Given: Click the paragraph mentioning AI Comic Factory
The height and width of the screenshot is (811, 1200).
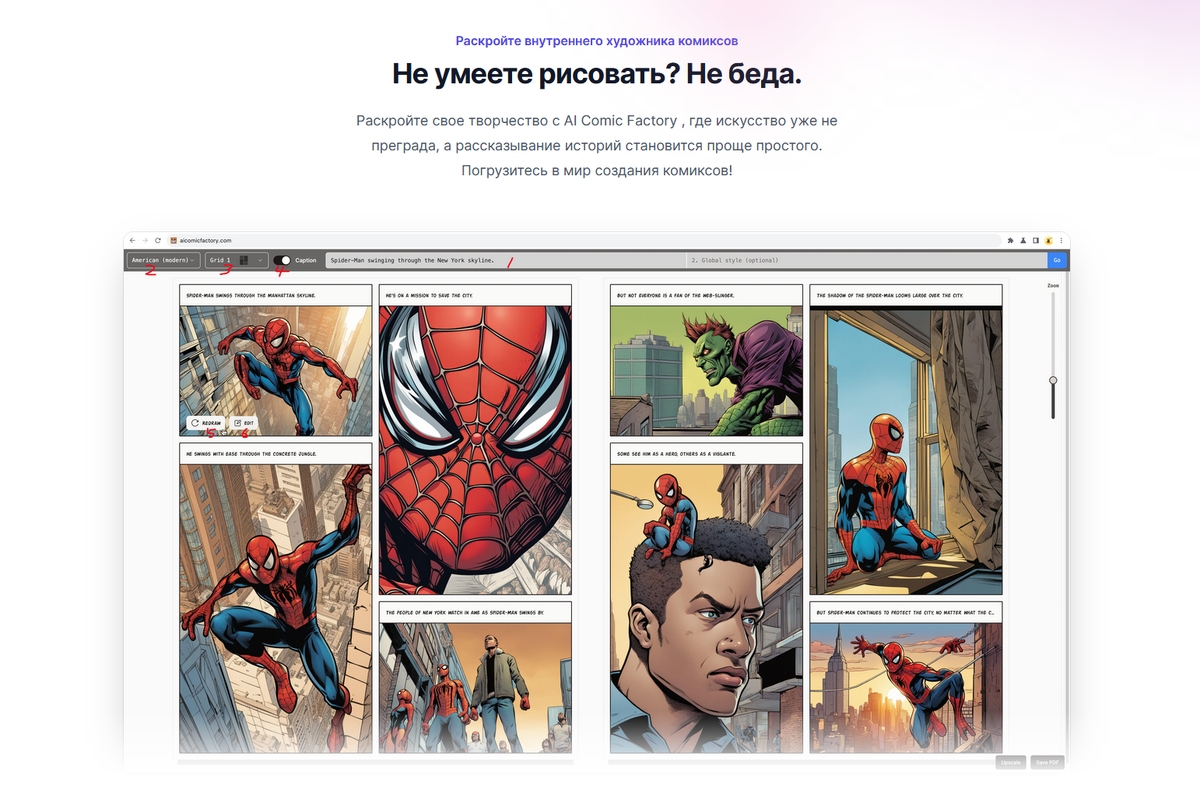Looking at the screenshot, I should click(597, 145).
